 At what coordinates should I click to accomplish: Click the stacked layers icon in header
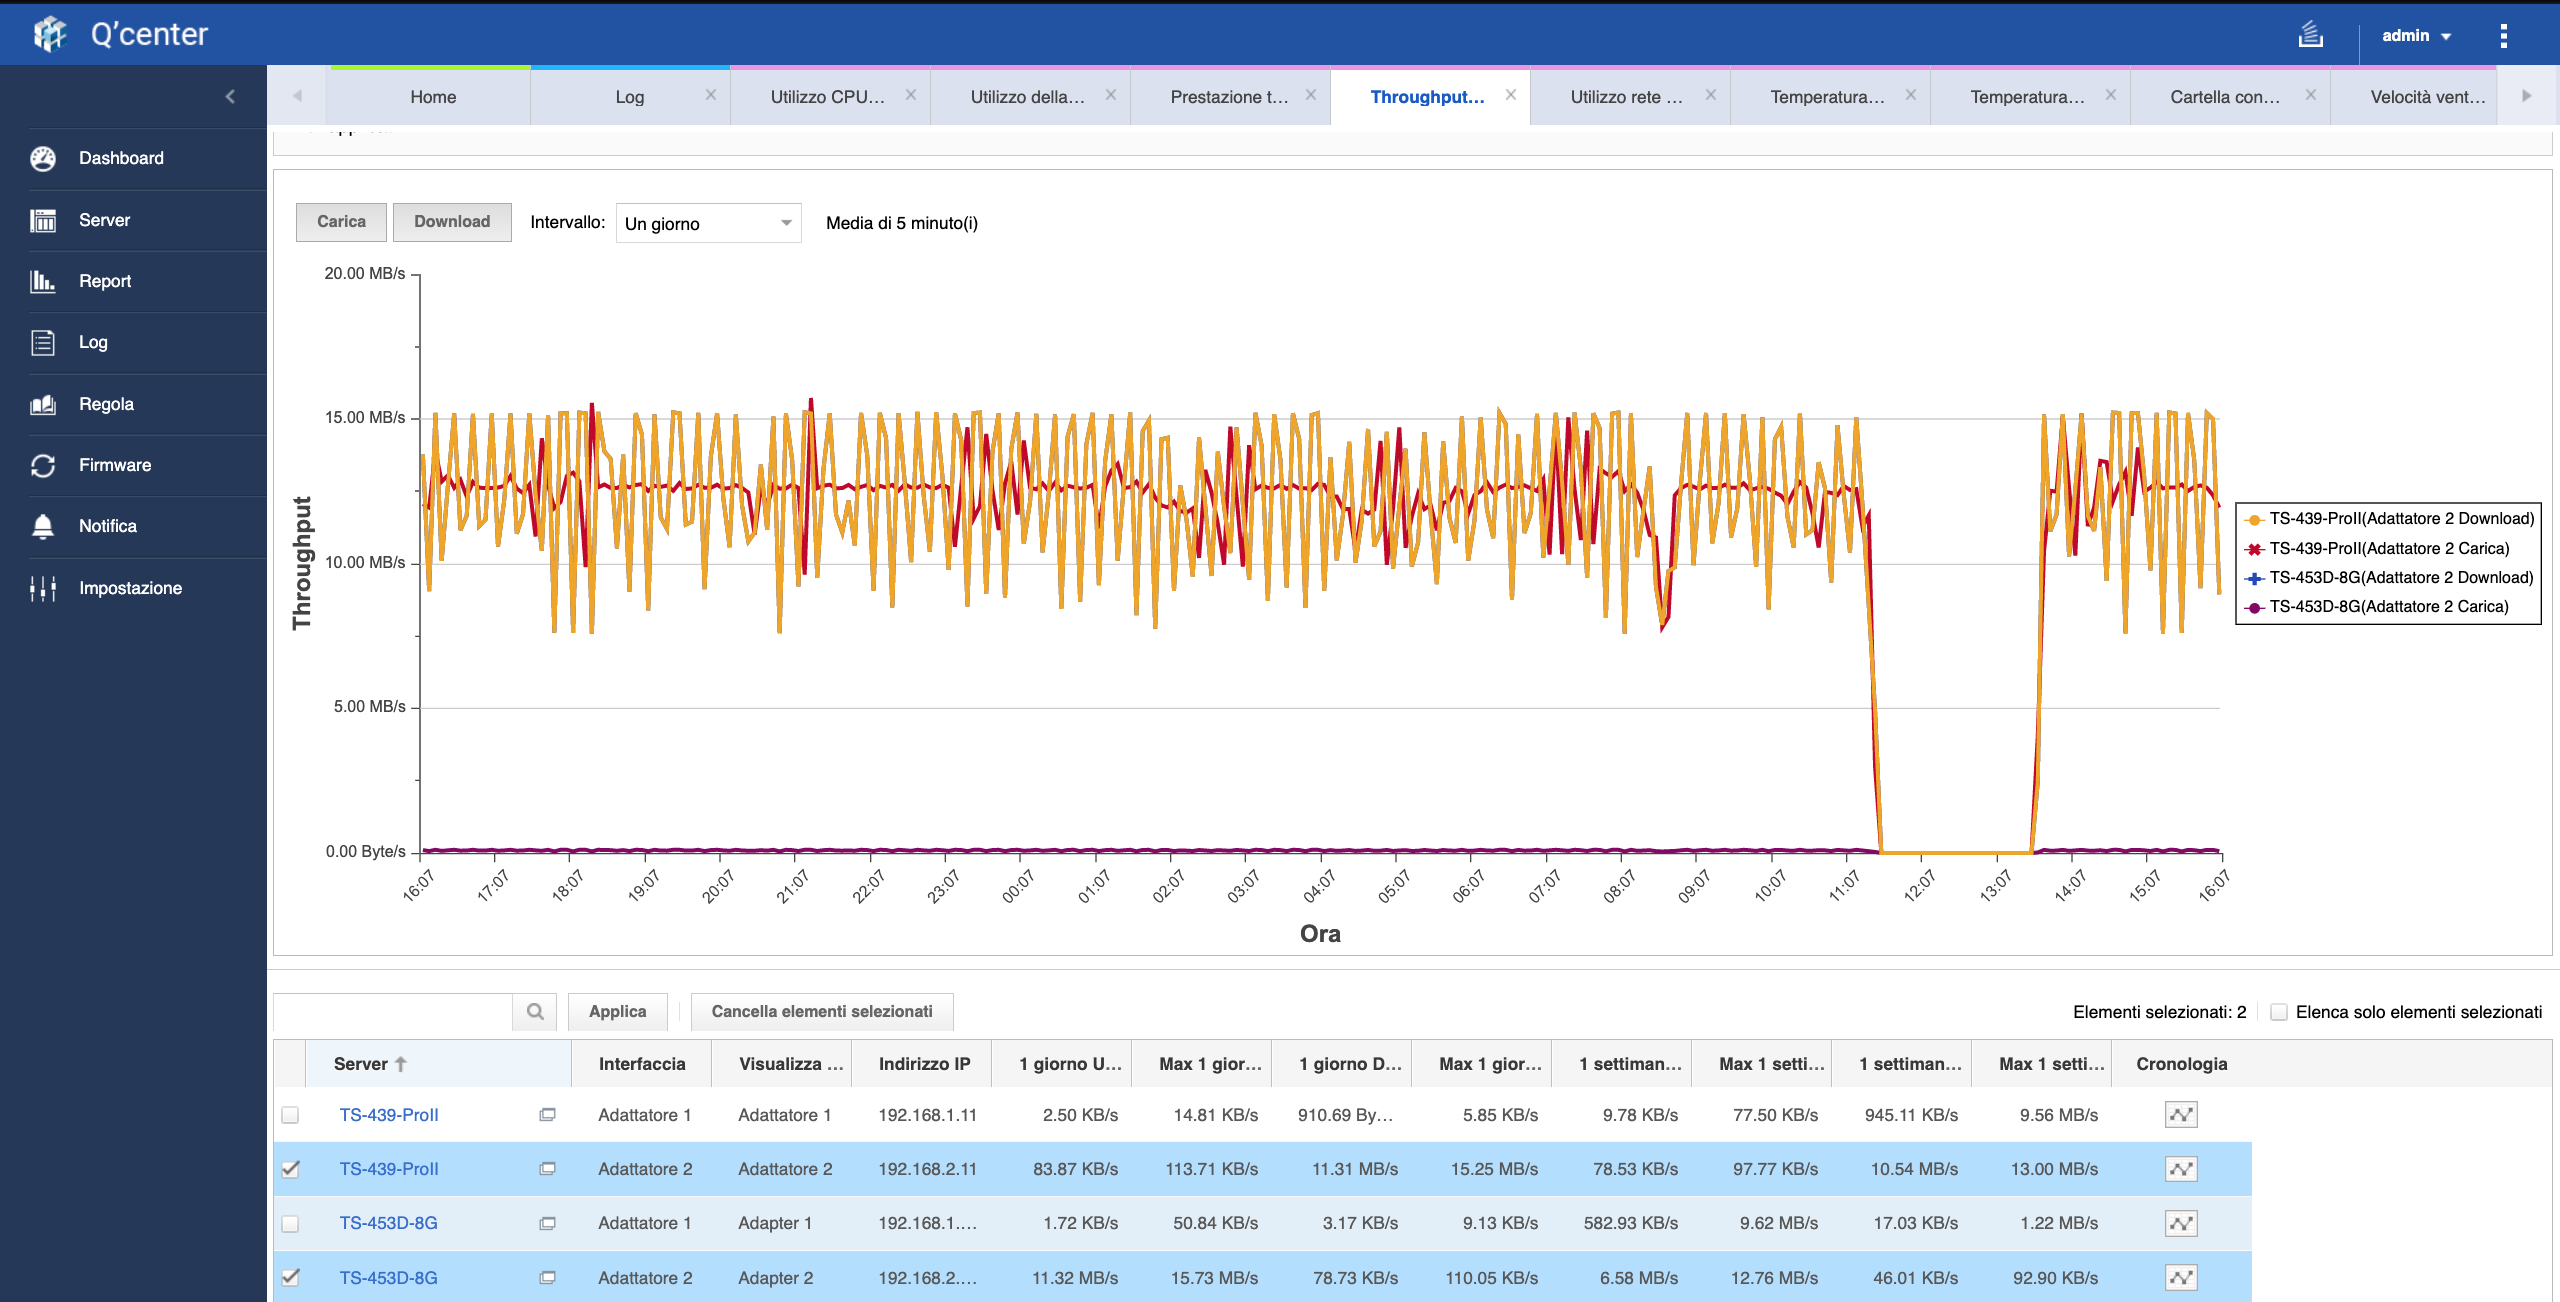click(2310, 35)
